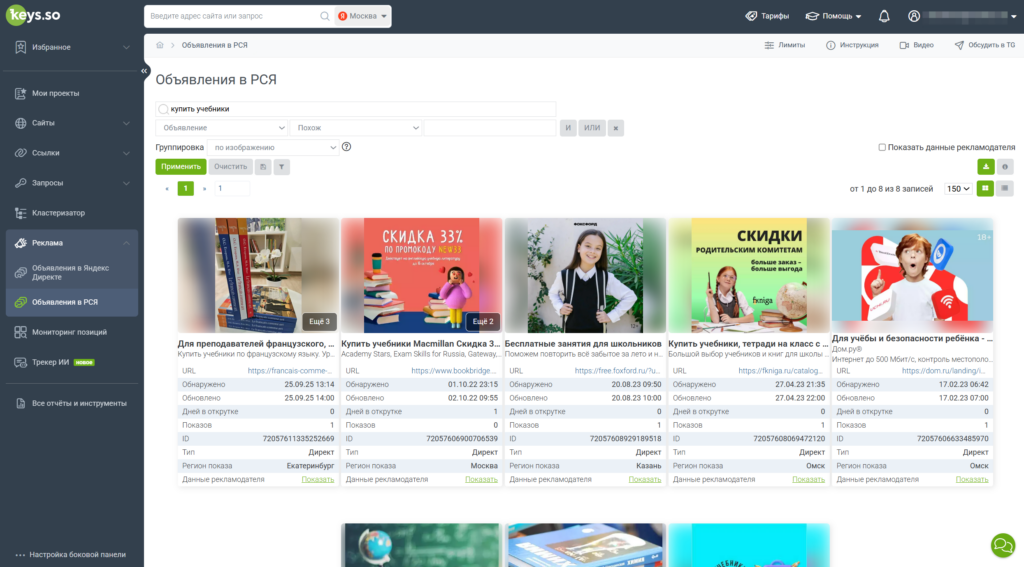Open the Группировка по изображению dropdown

pyautogui.click(x=273, y=148)
